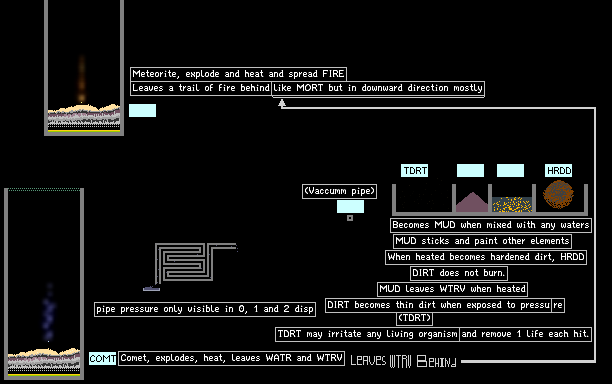The image size is (612, 384).
Task: Click the 'MUD leaves WTRV when heated' sign
Action: pyautogui.click(x=452, y=289)
